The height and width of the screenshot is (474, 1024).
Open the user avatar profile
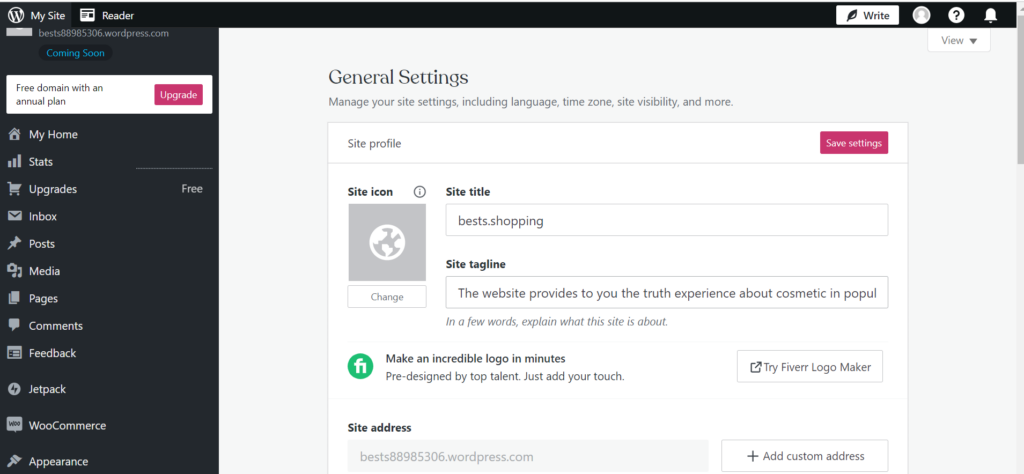[x=921, y=15]
